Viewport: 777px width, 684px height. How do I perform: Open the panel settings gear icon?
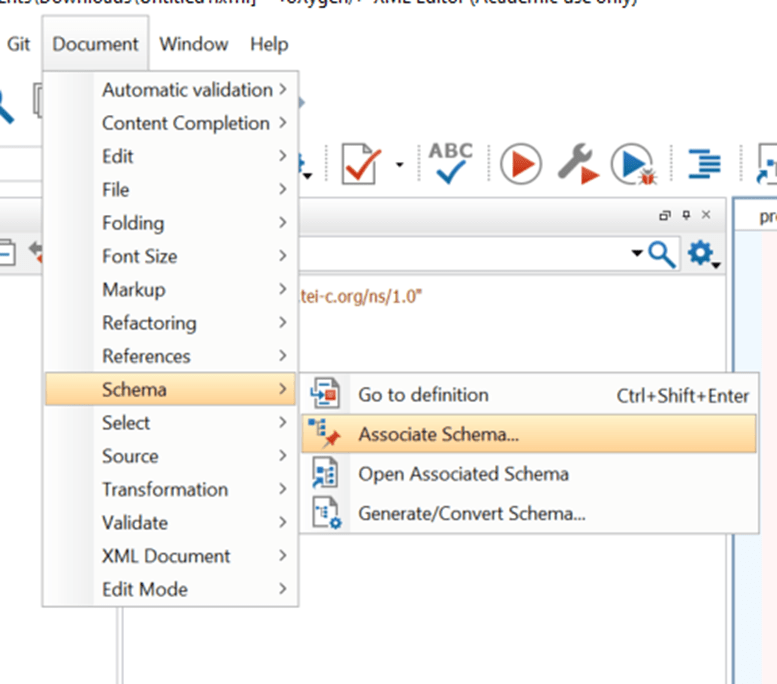click(702, 254)
